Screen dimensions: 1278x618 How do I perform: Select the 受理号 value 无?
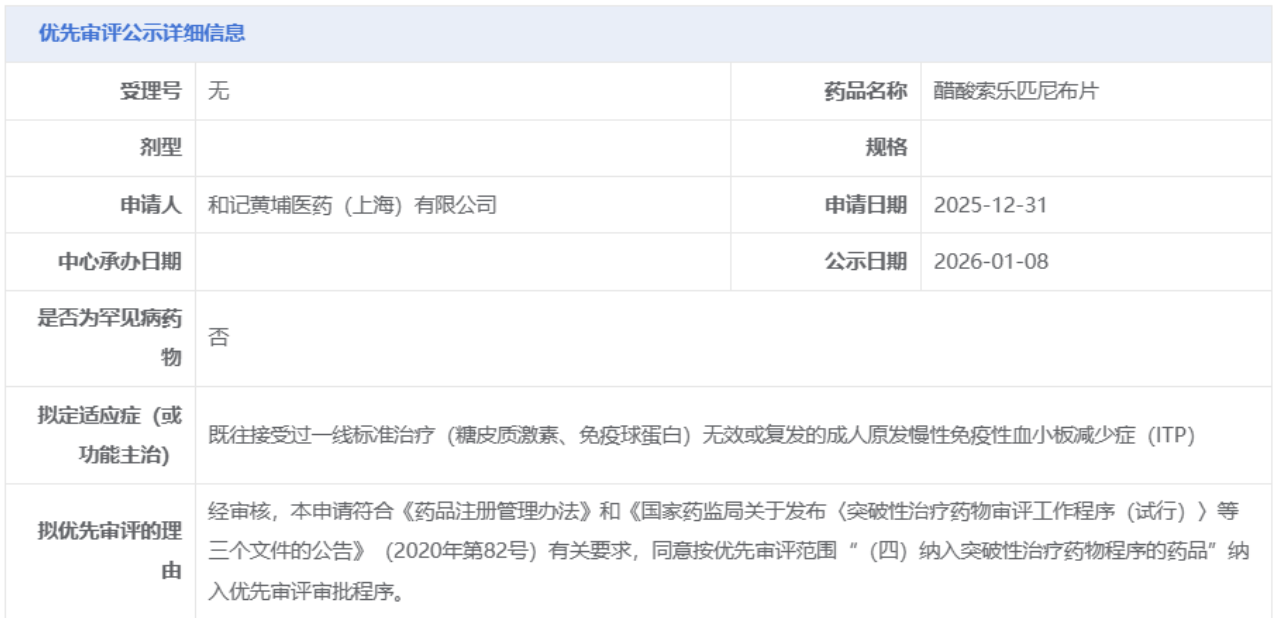[218, 91]
